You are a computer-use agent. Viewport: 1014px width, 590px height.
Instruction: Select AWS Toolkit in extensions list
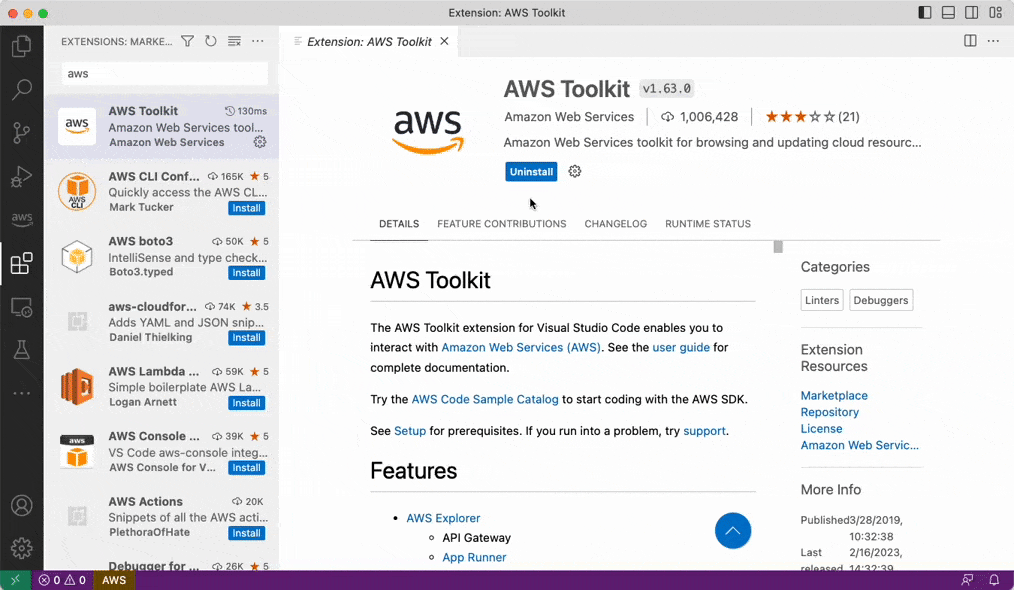point(162,127)
